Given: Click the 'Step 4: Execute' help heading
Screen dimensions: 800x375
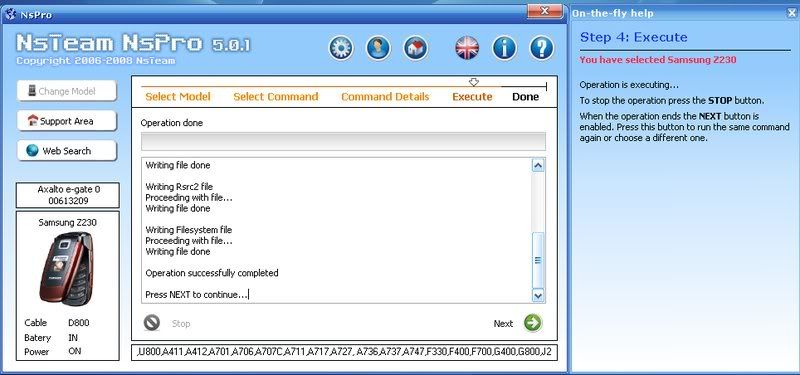Looking at the screenshot, I should [x=634, y=37].
